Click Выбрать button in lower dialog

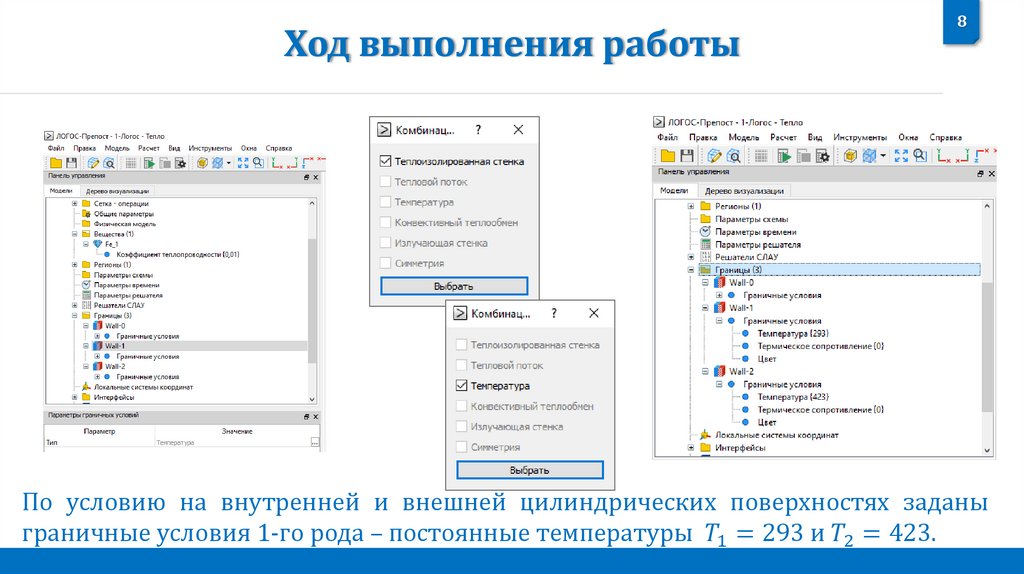530,470
